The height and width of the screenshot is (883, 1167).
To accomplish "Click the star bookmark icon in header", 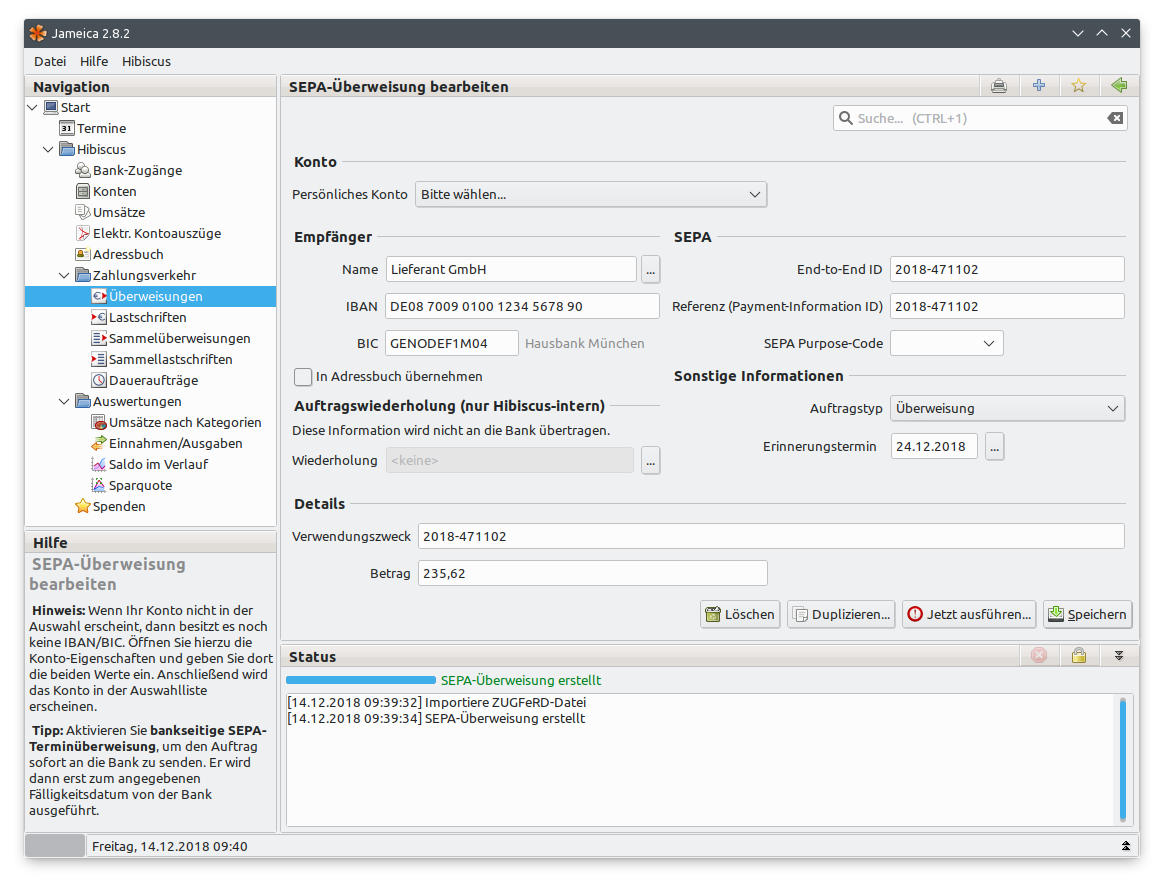I will point(1078,86).
